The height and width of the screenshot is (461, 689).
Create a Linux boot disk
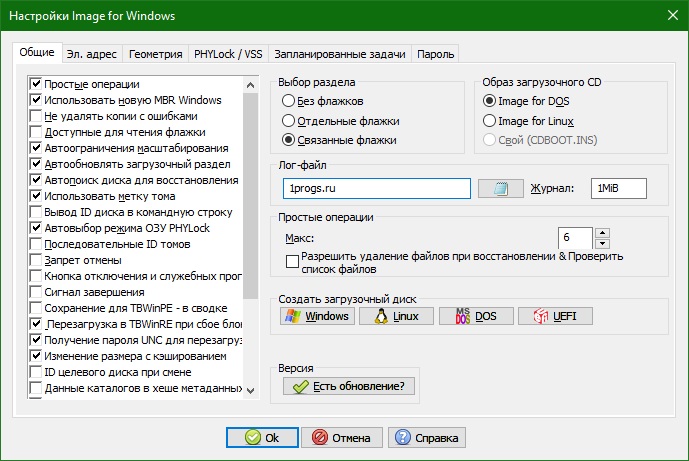[x=396, y=316]
